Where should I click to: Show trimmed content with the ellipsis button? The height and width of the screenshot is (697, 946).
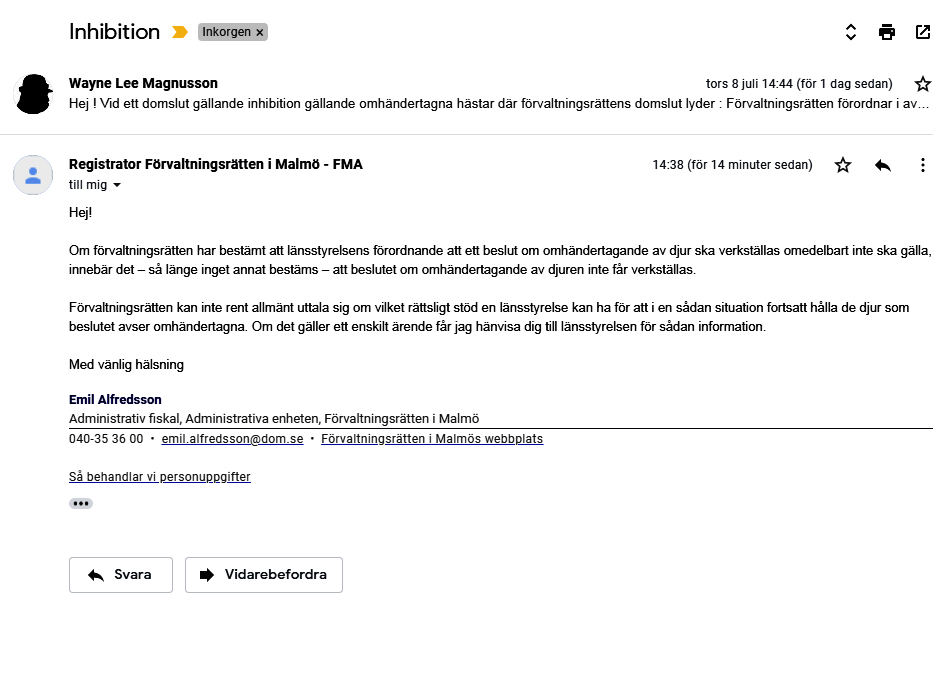[81, 503]
